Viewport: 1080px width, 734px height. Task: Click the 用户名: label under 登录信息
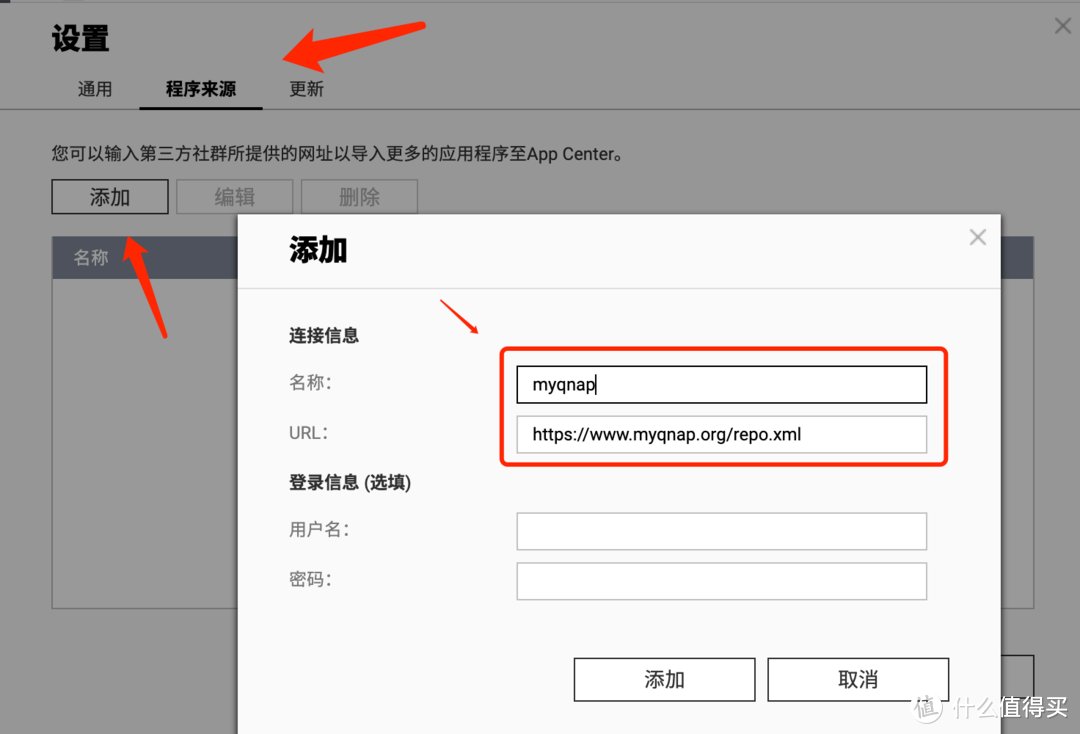[x=319, y=529]
